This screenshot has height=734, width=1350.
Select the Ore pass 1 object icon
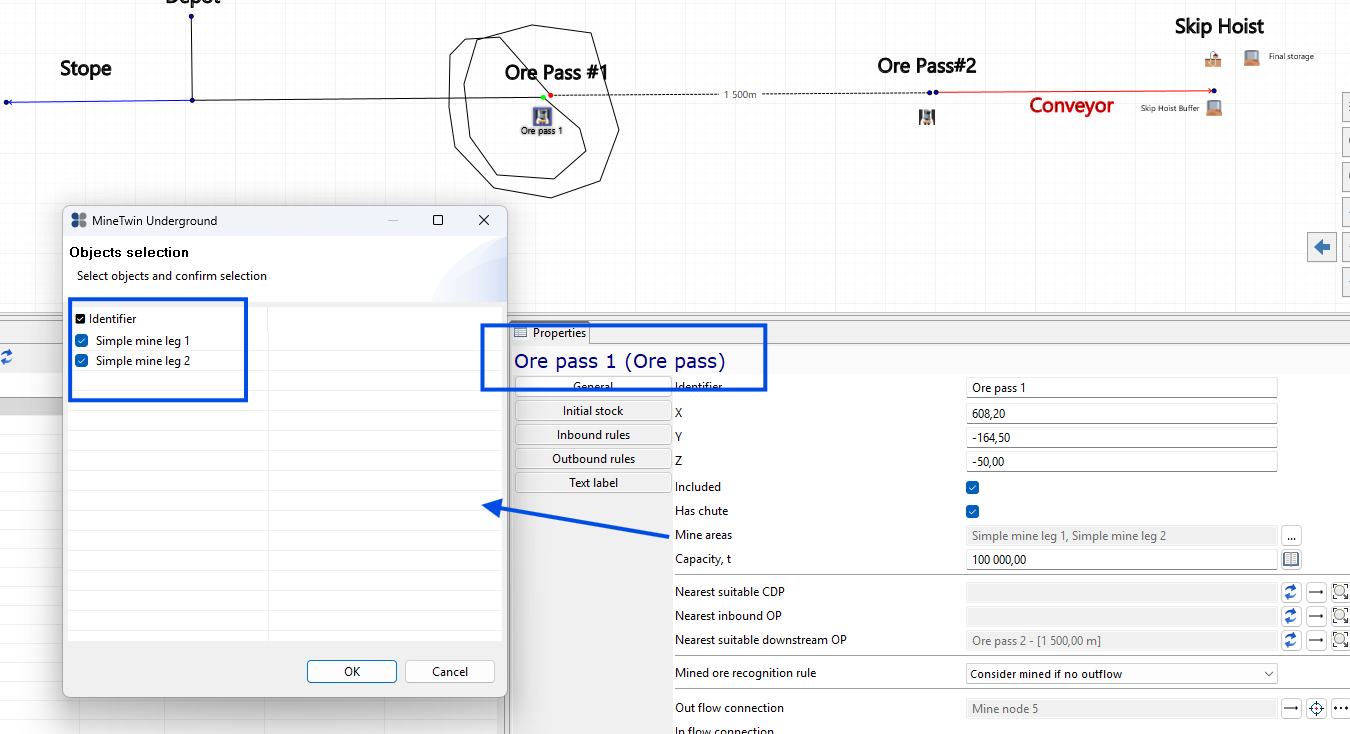click(542, 116)
